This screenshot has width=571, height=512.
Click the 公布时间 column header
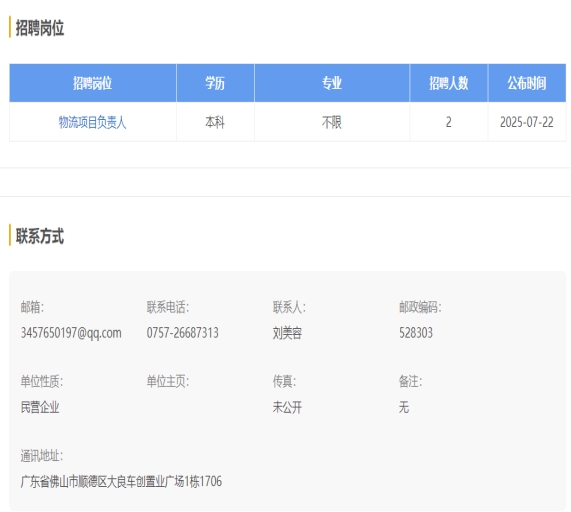(x=527, y=83)
